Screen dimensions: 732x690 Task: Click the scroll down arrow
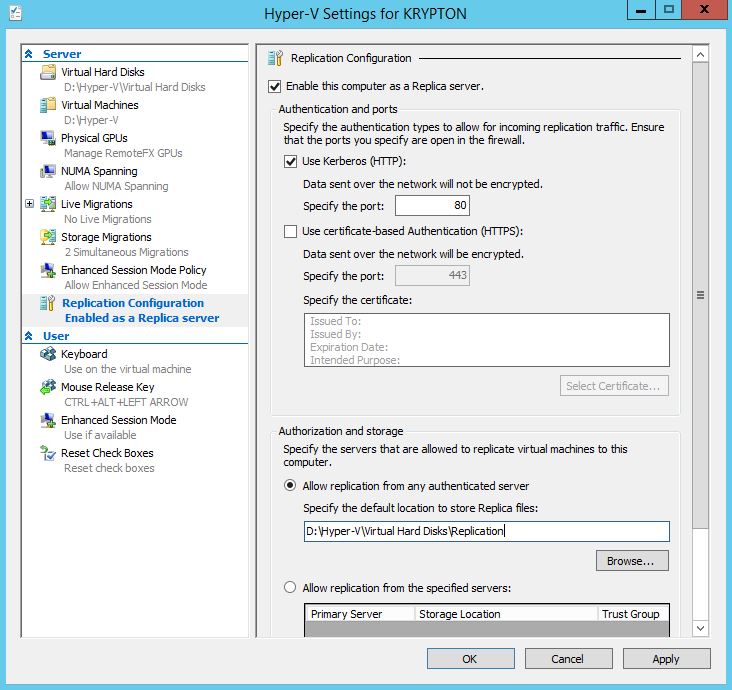(700, 628)
